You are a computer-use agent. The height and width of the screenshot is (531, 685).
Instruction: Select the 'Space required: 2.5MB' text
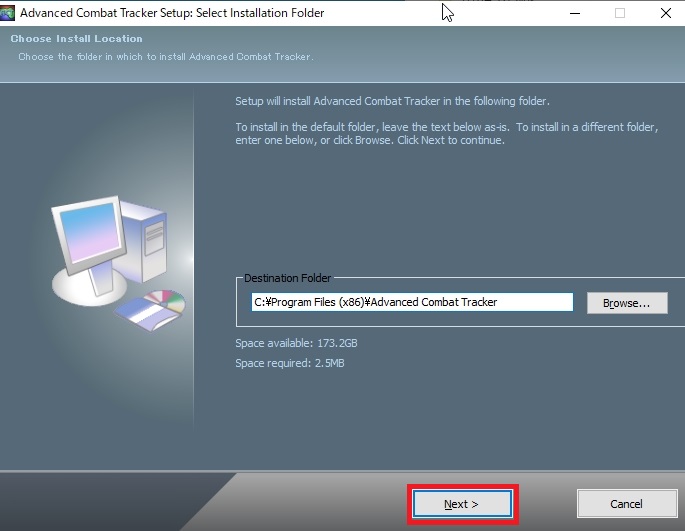pyautogui.click(x=290, y=363)
